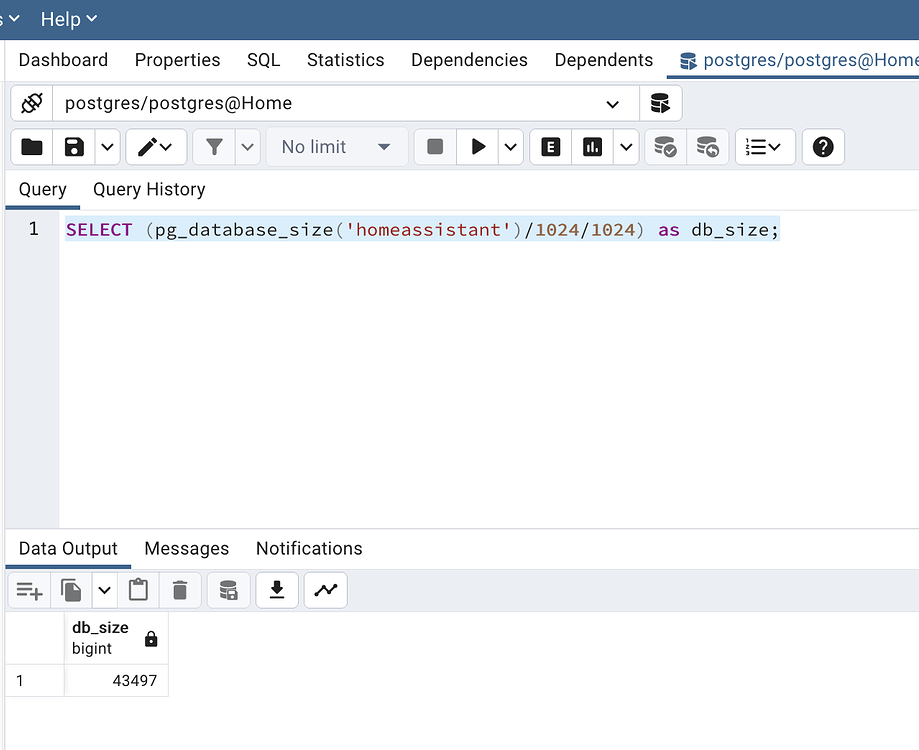Open Explain Analyze graphical plan
Image resolution: width=919 pixels, height=750 pixels.
point(592,146)
